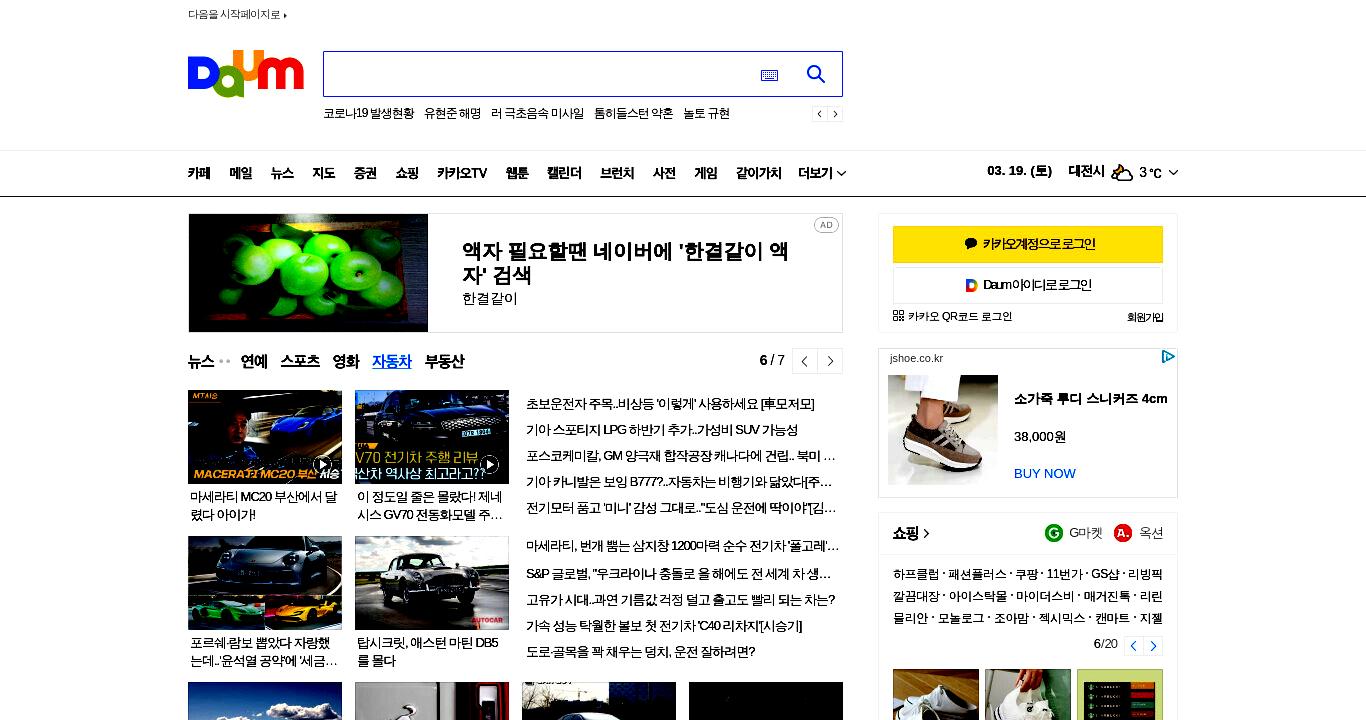The width and height of the screenshot is (1366, 720).
Task: Go to previous news section page
Action: click(805, 361)
